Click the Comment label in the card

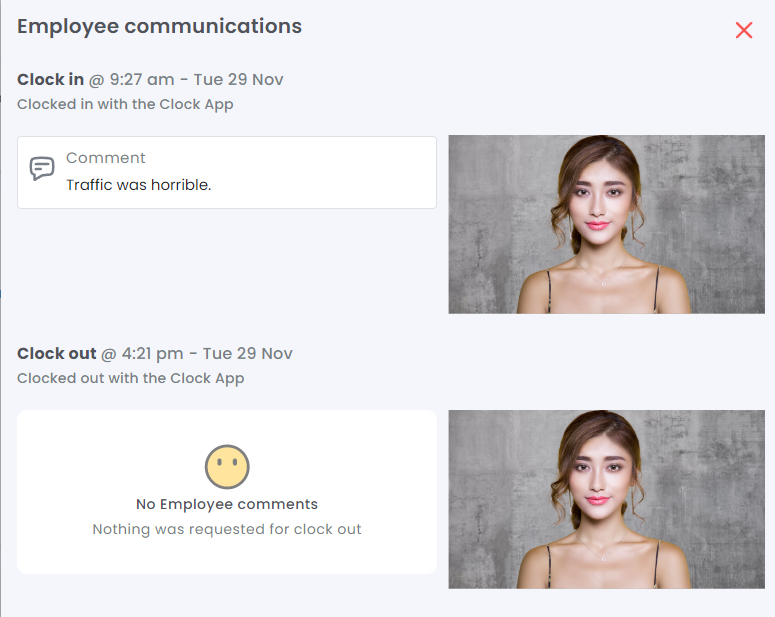[105, 158]
